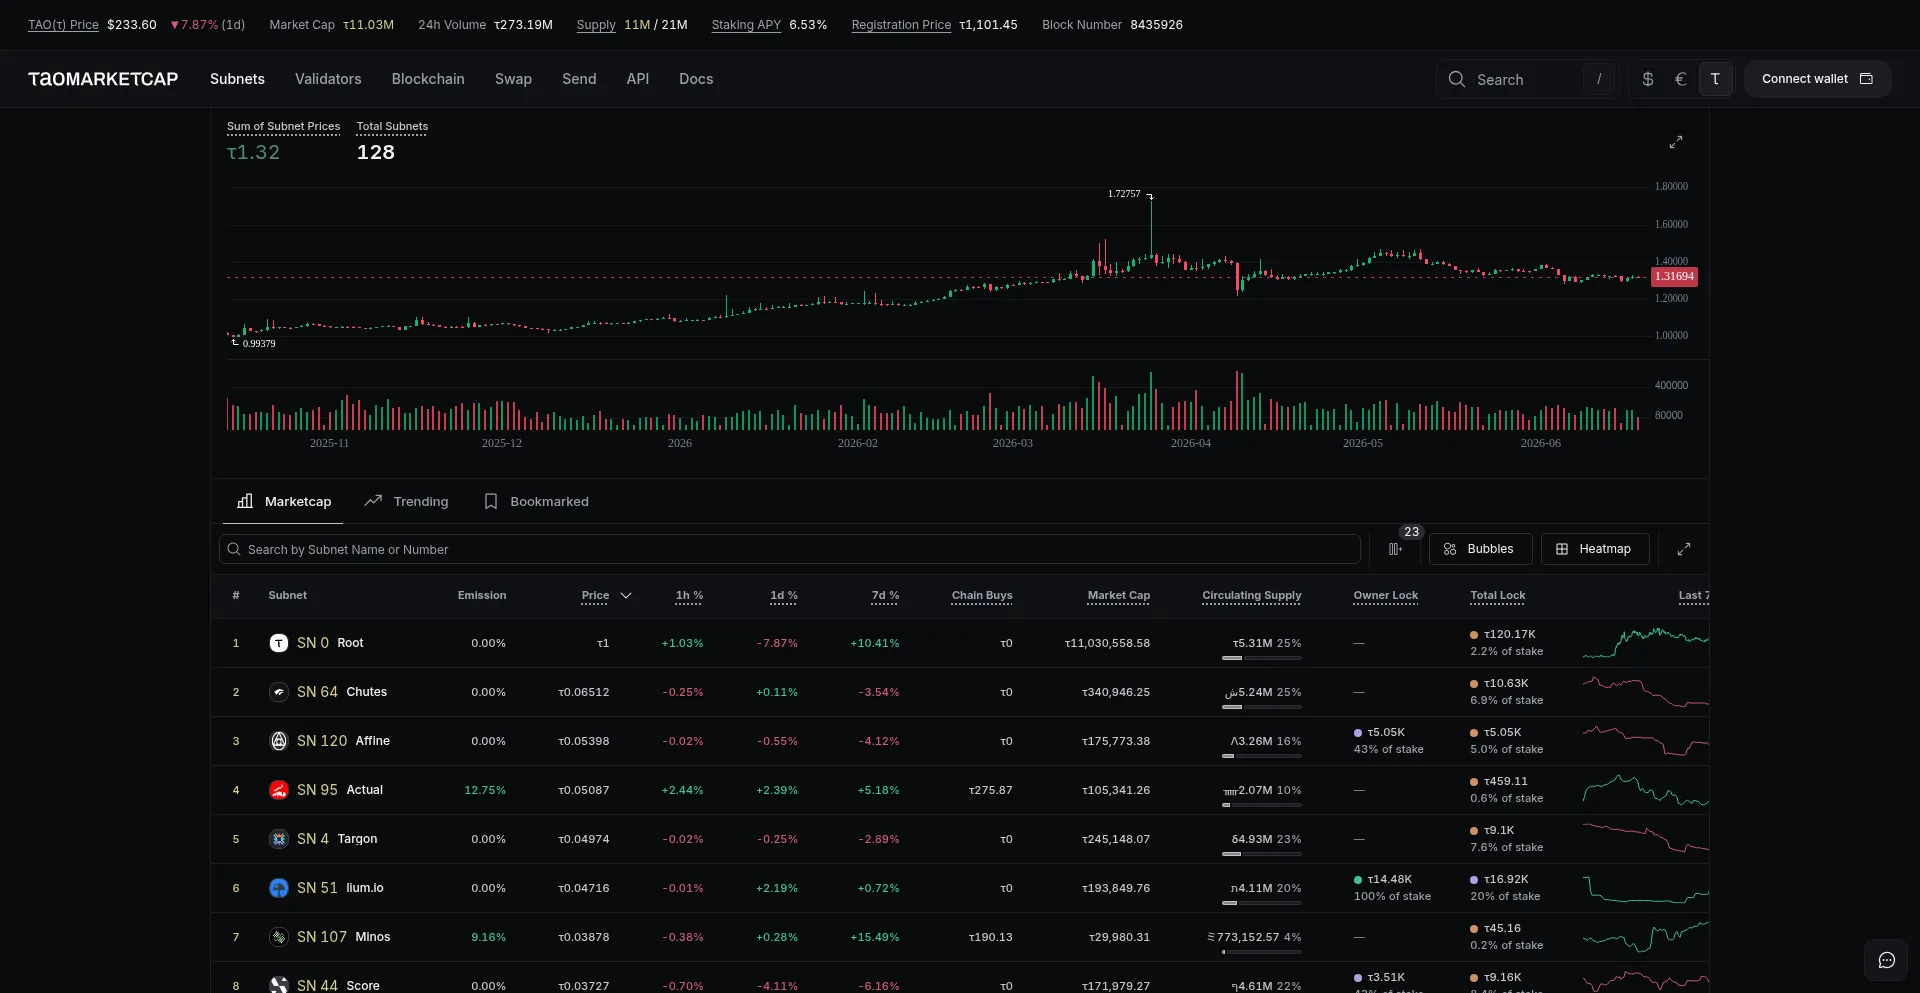
Task: Switch currency display to euro
Action: pyautogui.click(x=1681, y=79)
